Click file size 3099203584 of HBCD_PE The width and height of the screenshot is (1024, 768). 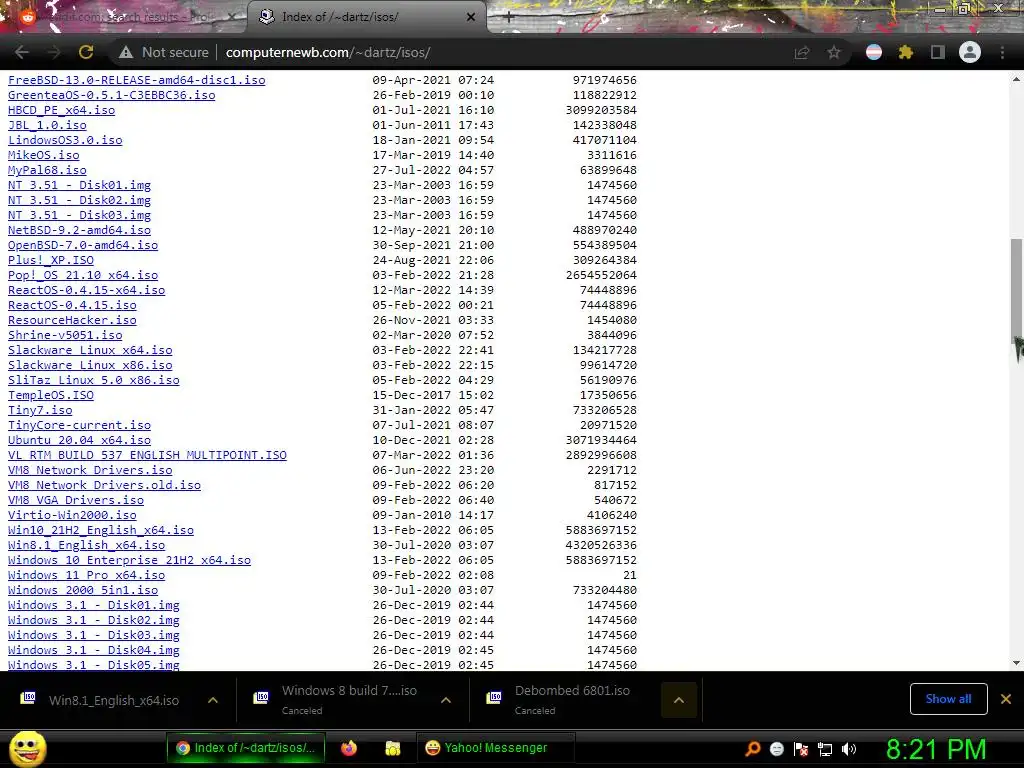[601, 110]
